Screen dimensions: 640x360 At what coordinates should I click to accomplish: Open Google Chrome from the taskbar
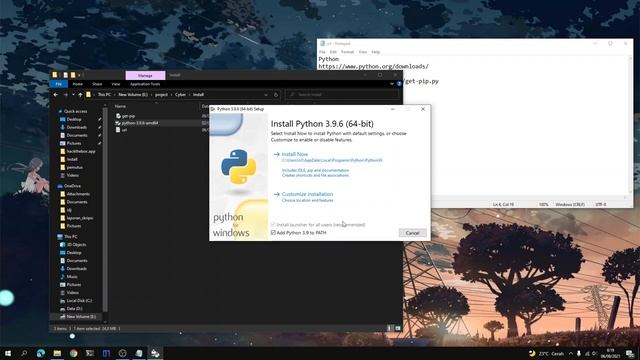click(73, 353)
